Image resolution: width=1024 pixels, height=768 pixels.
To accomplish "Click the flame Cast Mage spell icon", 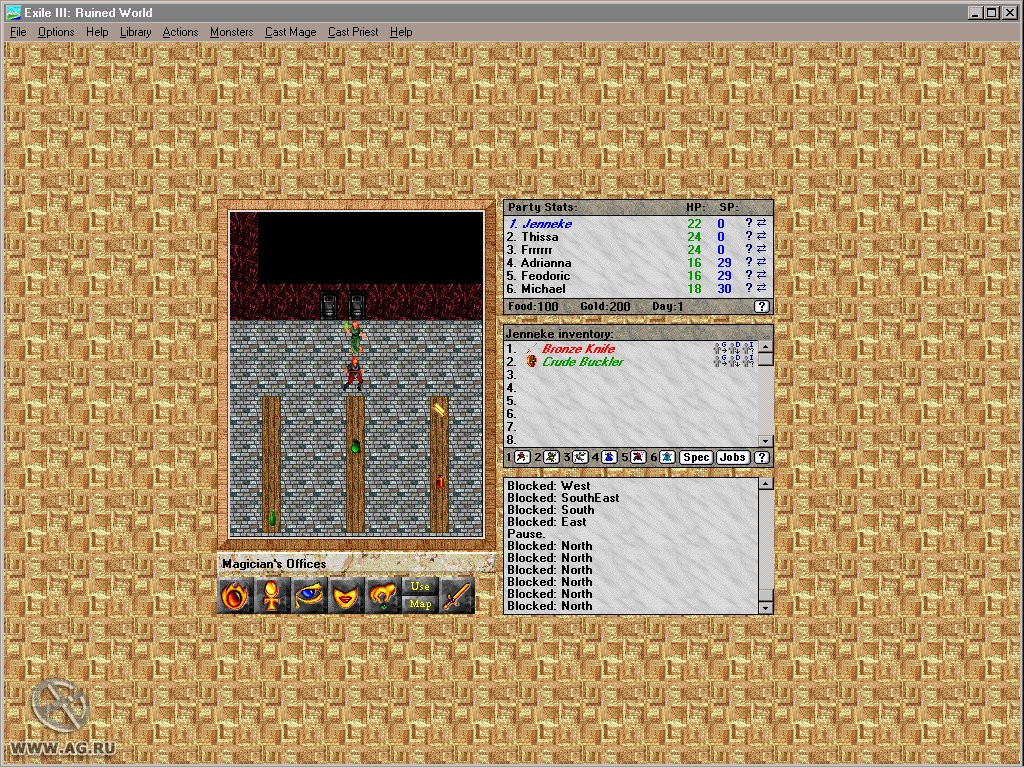I will click(x=235, y=596).
